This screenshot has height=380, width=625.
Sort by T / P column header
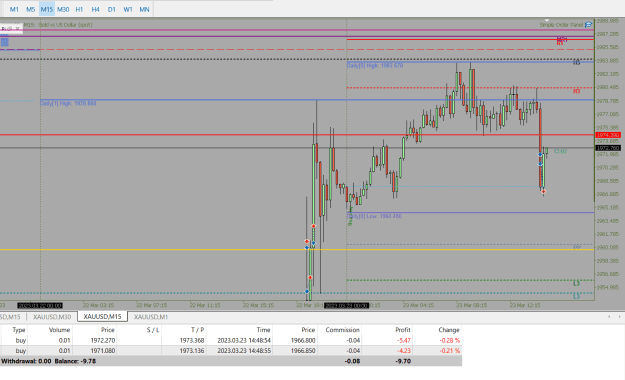[x=184, y=330]
